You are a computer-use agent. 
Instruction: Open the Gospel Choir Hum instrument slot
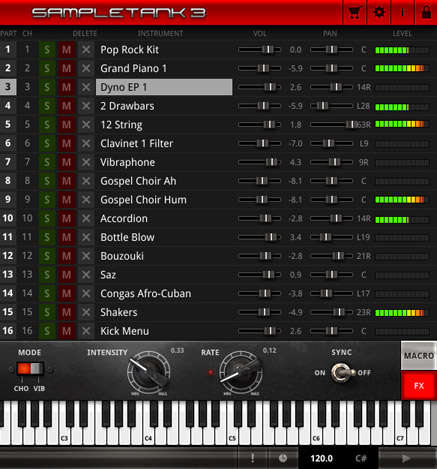coord(164,200)
